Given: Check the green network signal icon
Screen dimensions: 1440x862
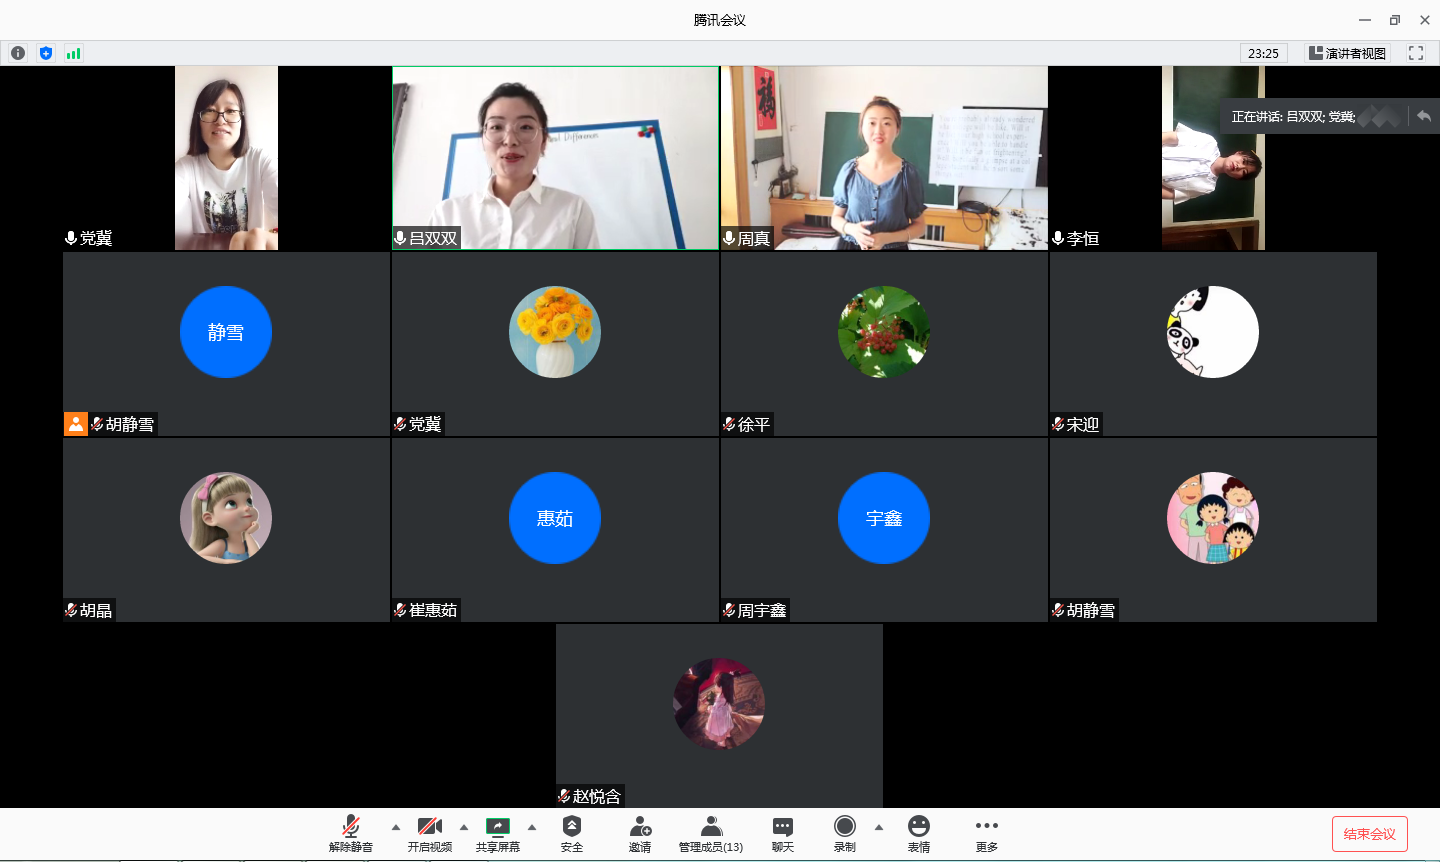Looking at the screenshot, I should 73,53.
